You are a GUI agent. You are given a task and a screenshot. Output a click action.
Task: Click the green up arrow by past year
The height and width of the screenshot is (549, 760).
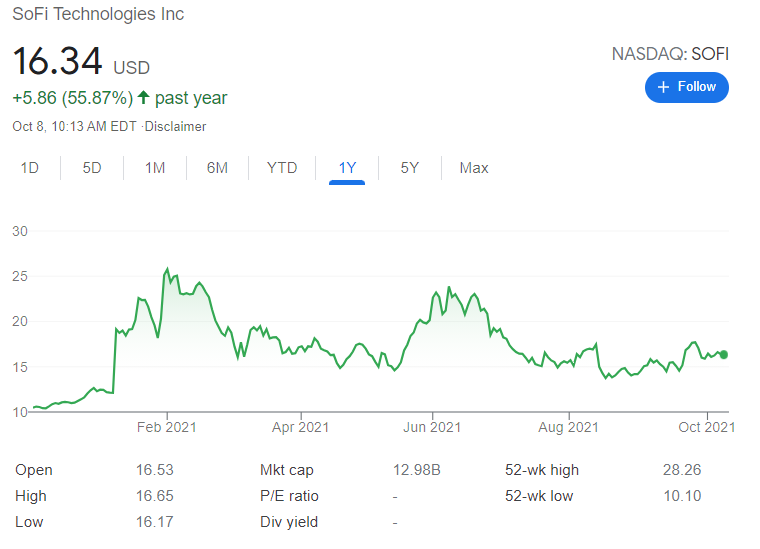click(143, 97)
